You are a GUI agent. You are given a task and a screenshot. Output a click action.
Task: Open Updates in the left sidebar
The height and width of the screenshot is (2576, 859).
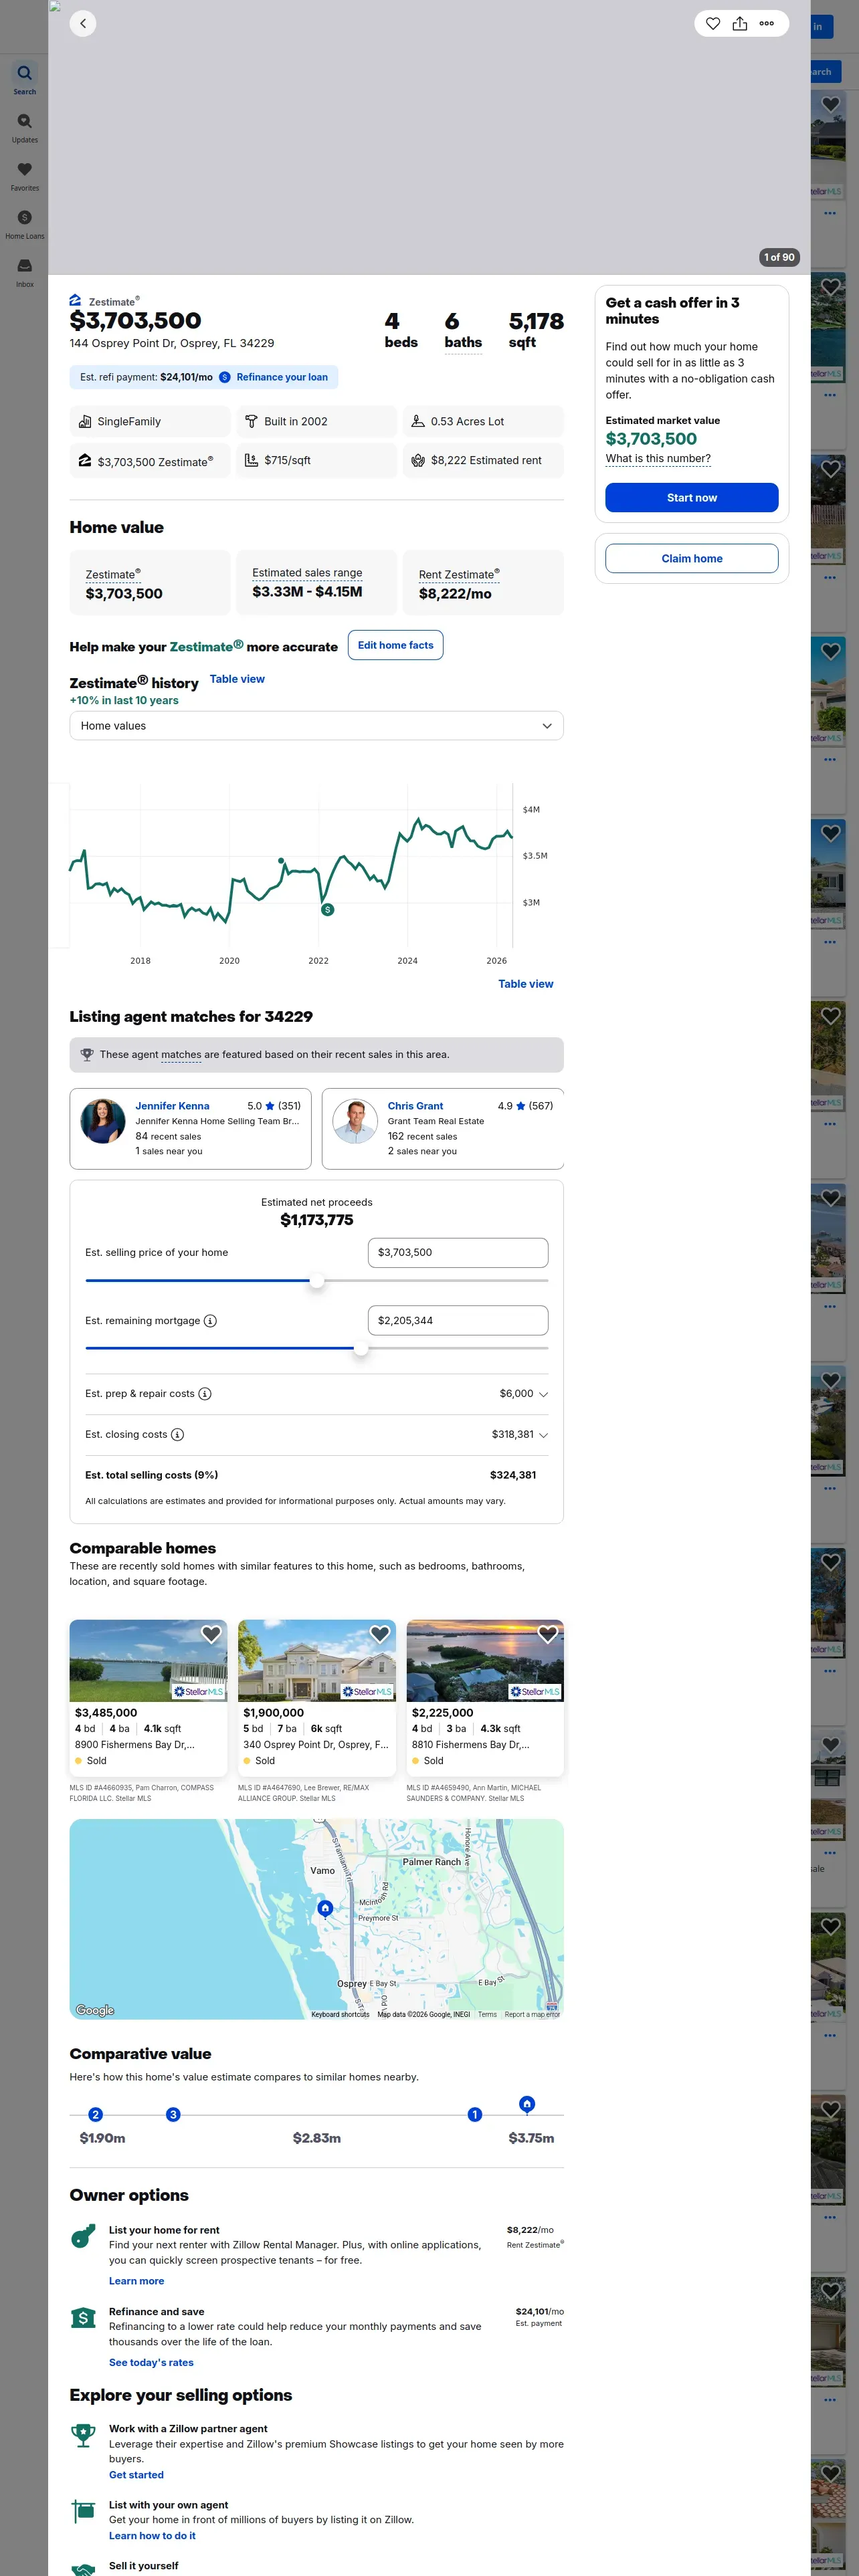(25, 128)
